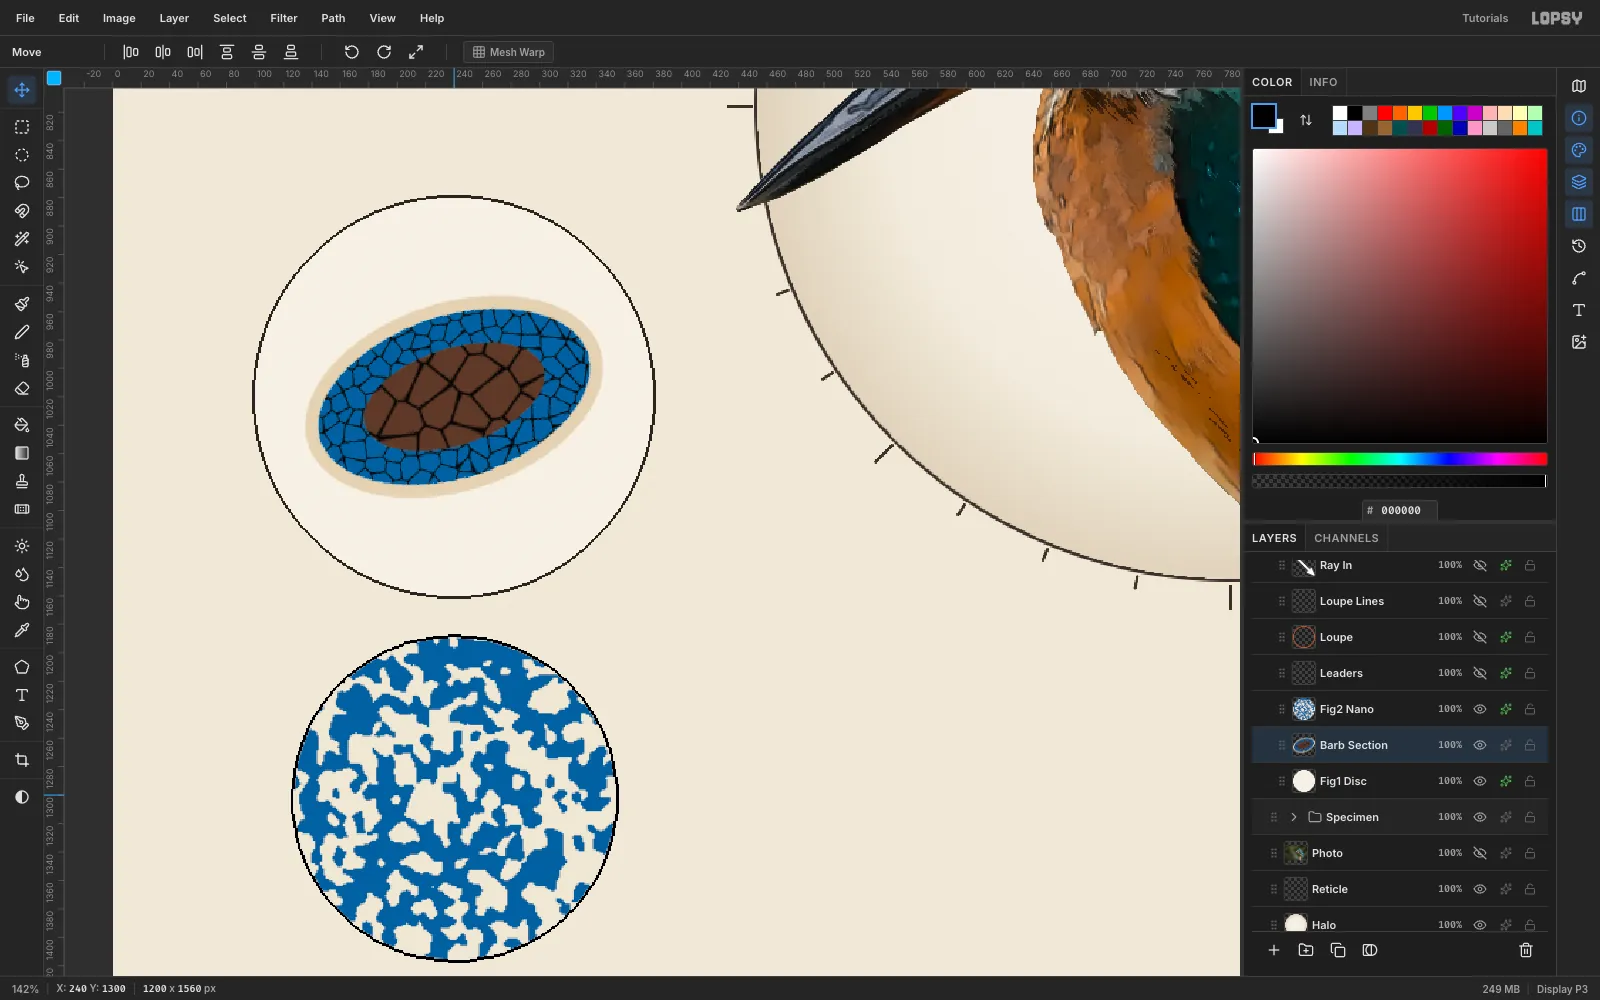
Task: Delete layer using the trash icon
Action: tap(1526, 950)
